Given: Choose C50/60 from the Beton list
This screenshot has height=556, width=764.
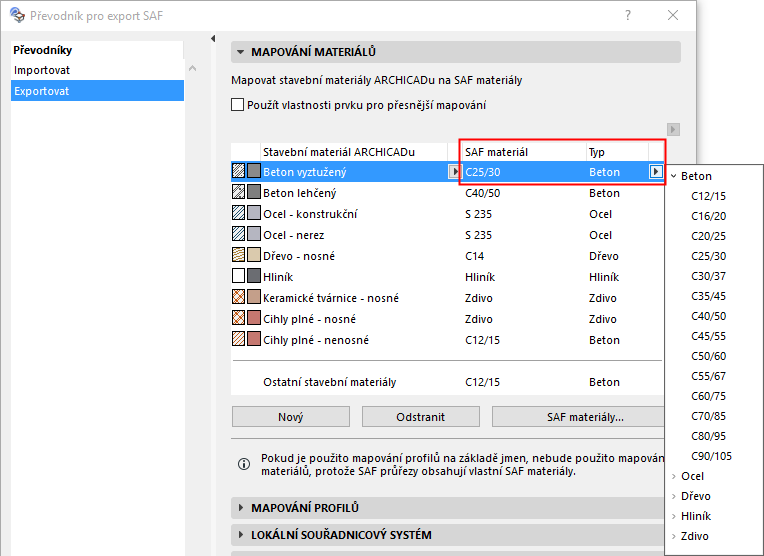Looking at the screenshot, I should [708, 356].
